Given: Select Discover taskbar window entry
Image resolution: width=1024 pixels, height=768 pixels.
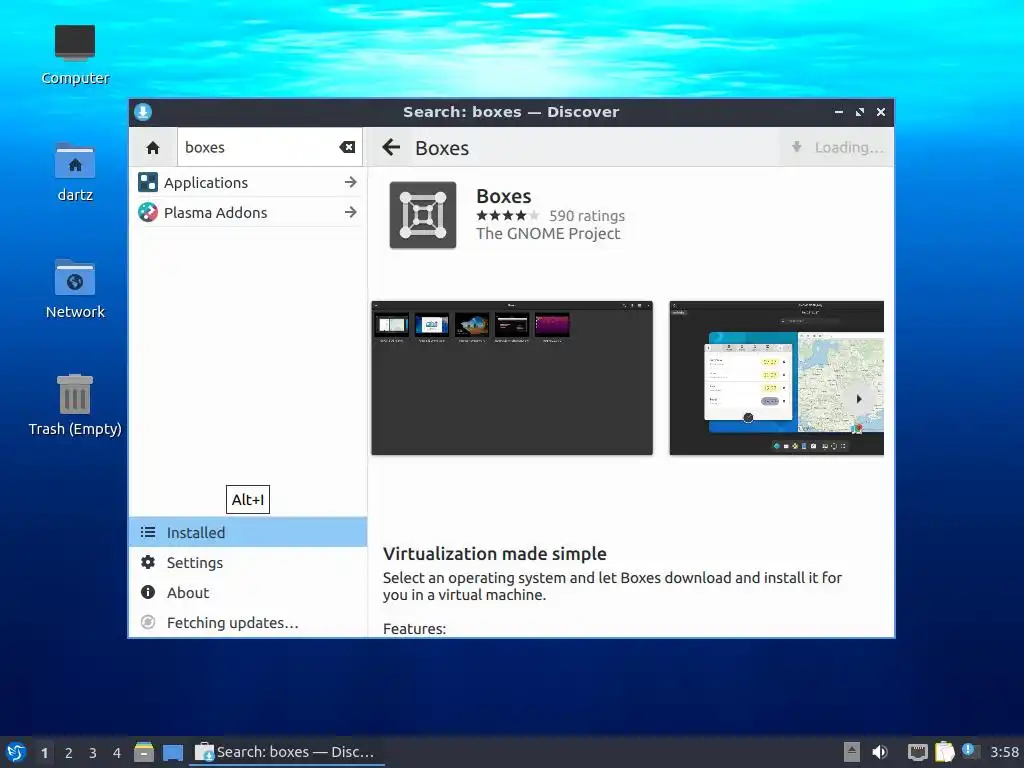Looking at the screenshot, I should click(x=287, y=752).
